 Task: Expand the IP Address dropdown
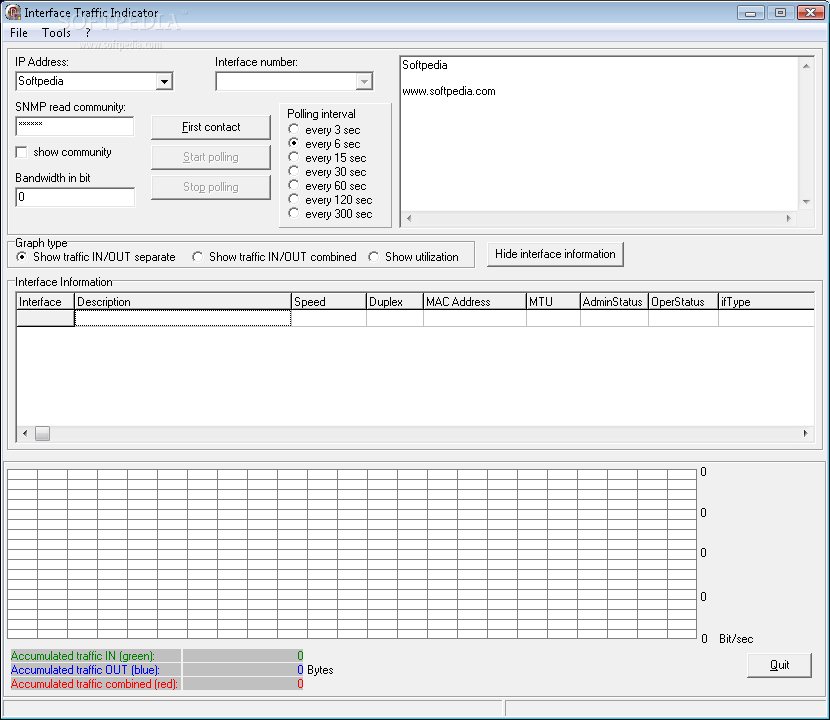coord(164,82)
